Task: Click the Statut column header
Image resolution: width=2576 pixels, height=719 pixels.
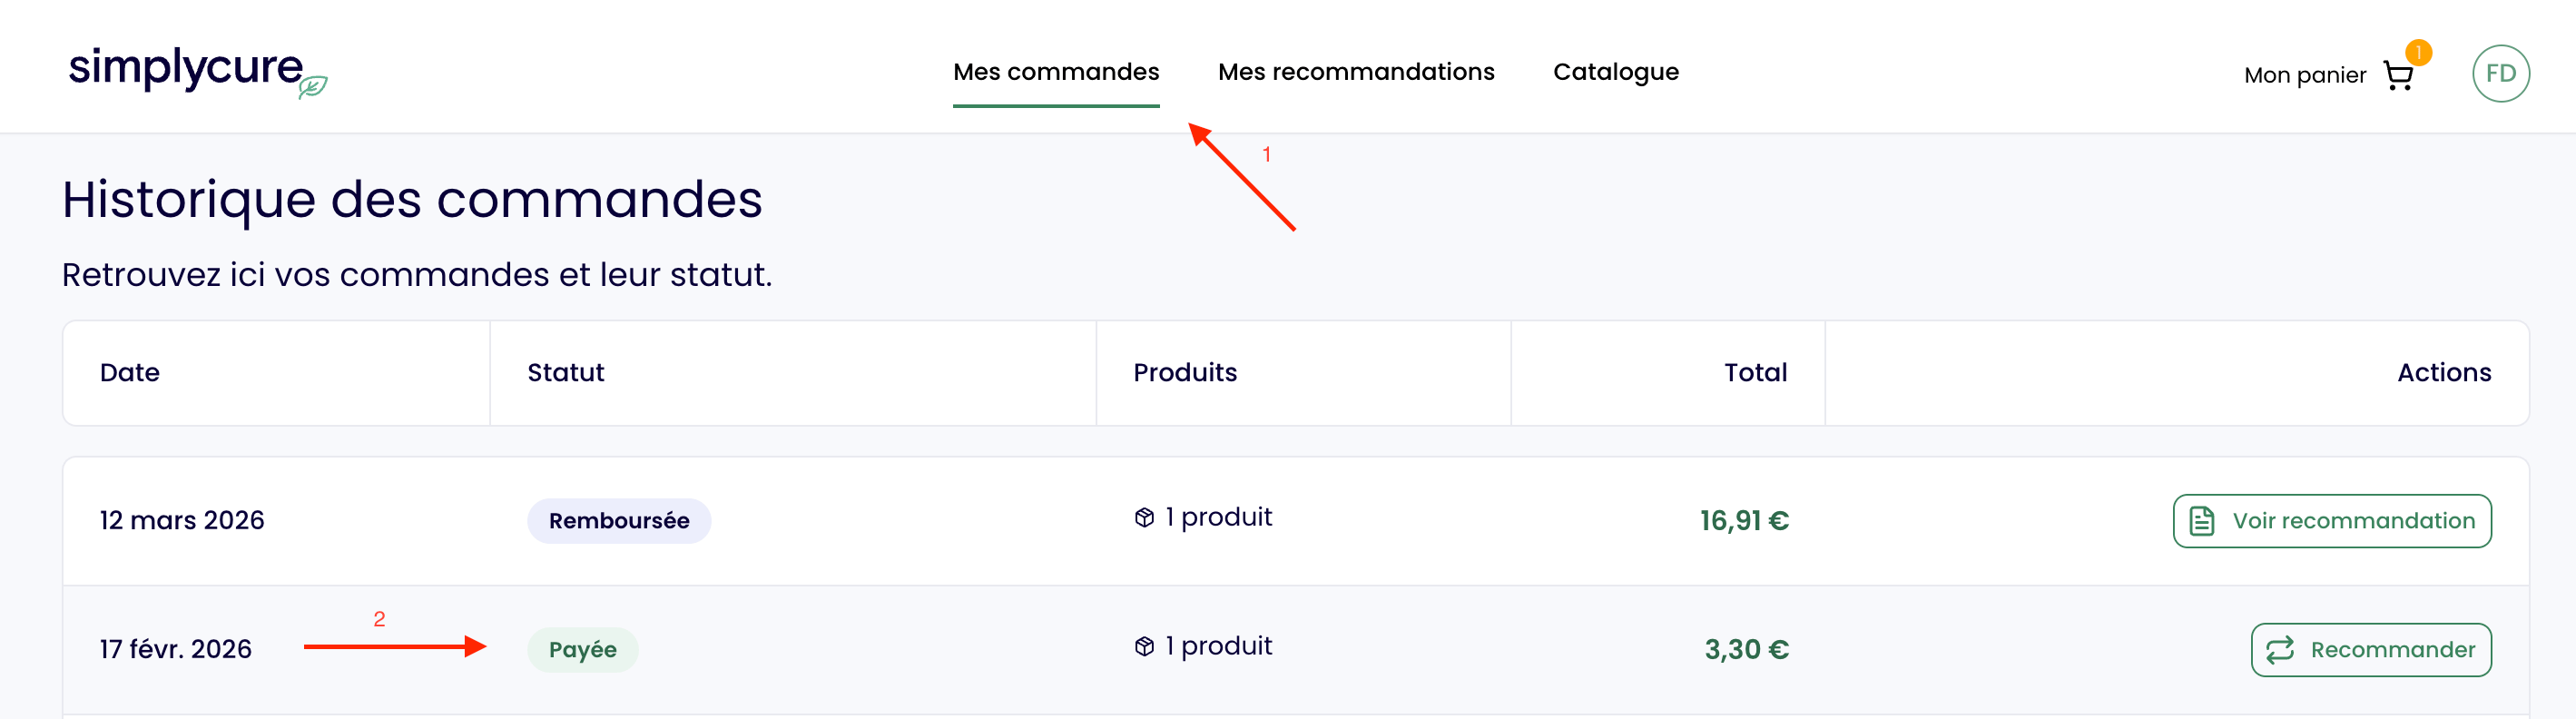Action: (x=567, y=372)
